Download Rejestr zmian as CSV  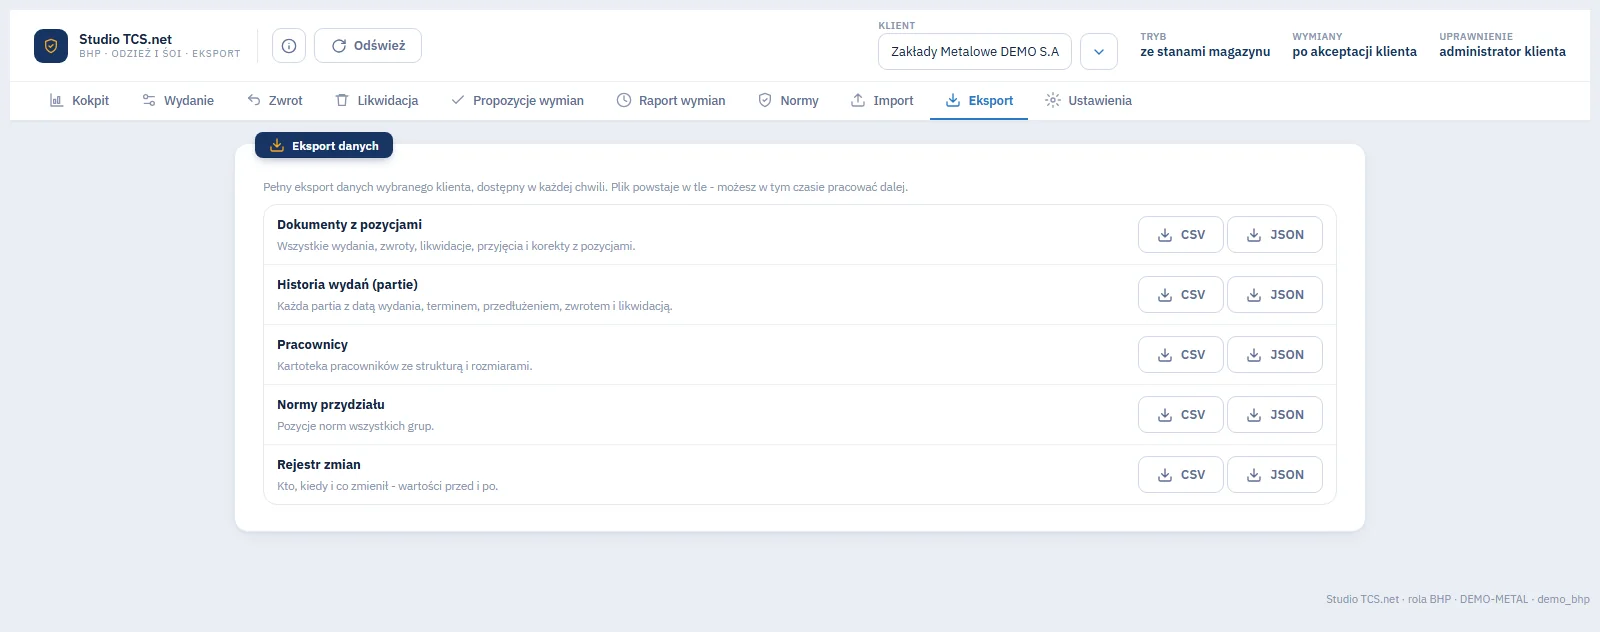[x=1181, y=475]
